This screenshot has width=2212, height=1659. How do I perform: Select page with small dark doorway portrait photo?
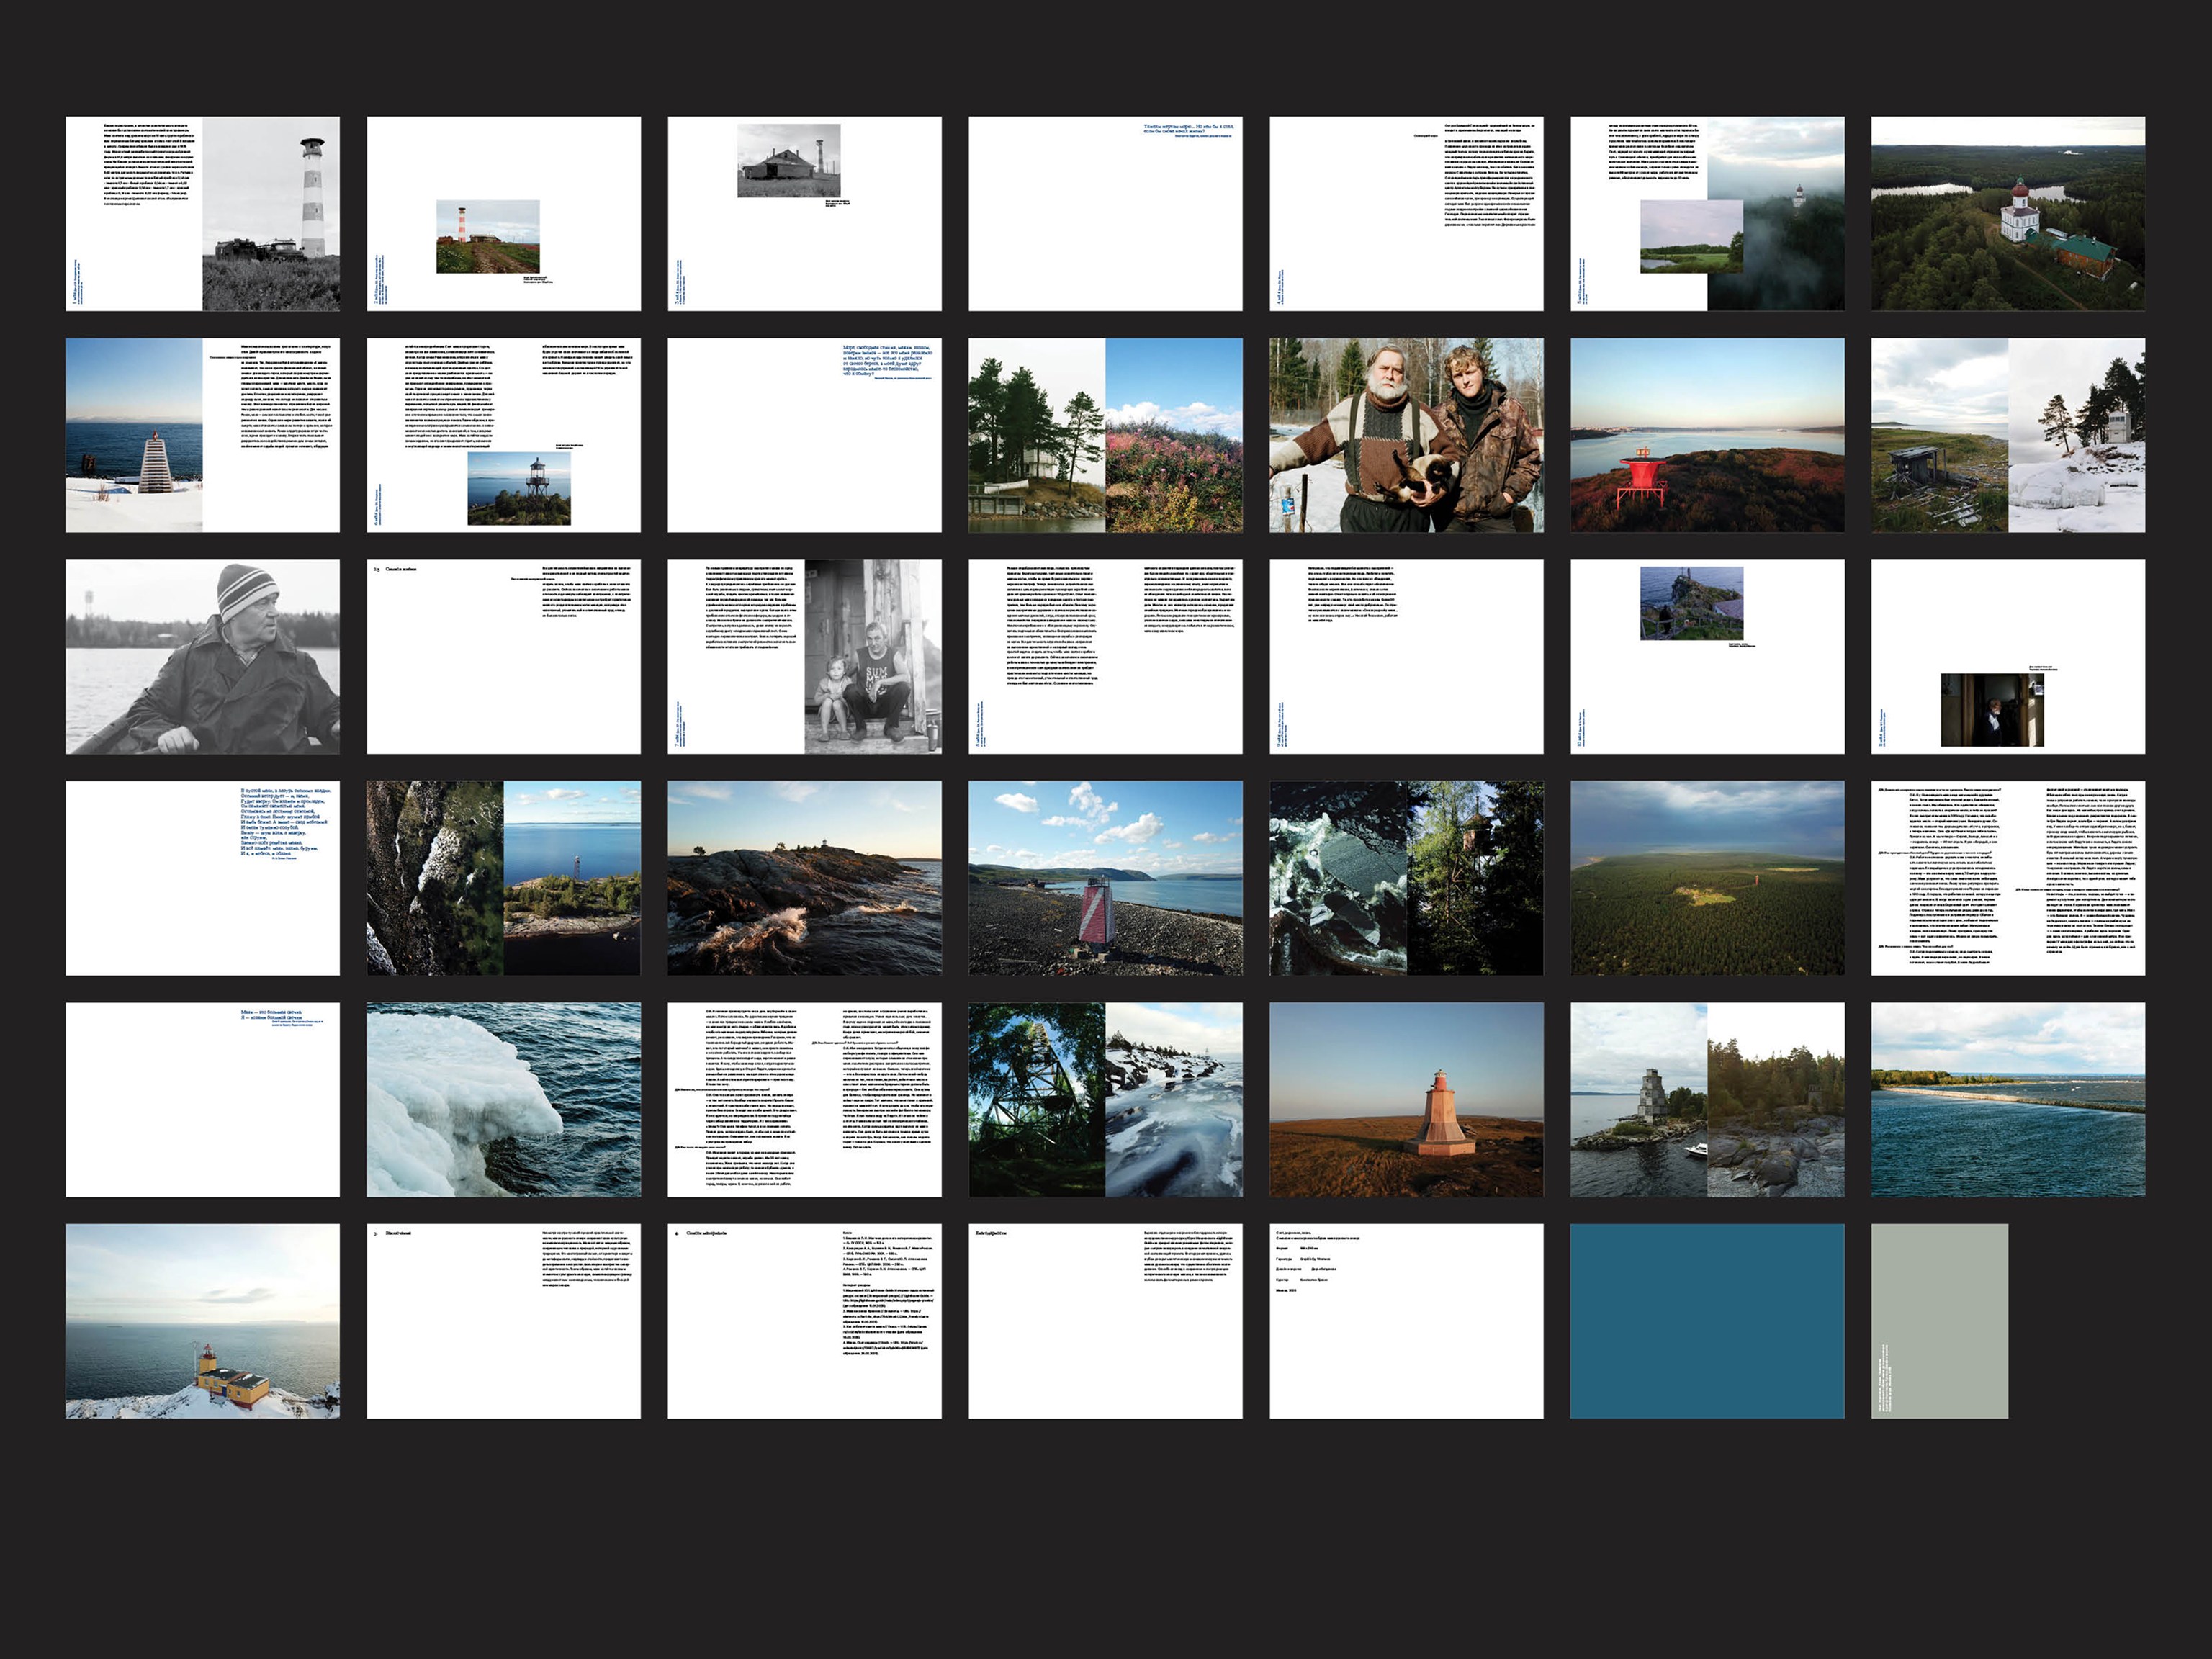(2008, 656)
